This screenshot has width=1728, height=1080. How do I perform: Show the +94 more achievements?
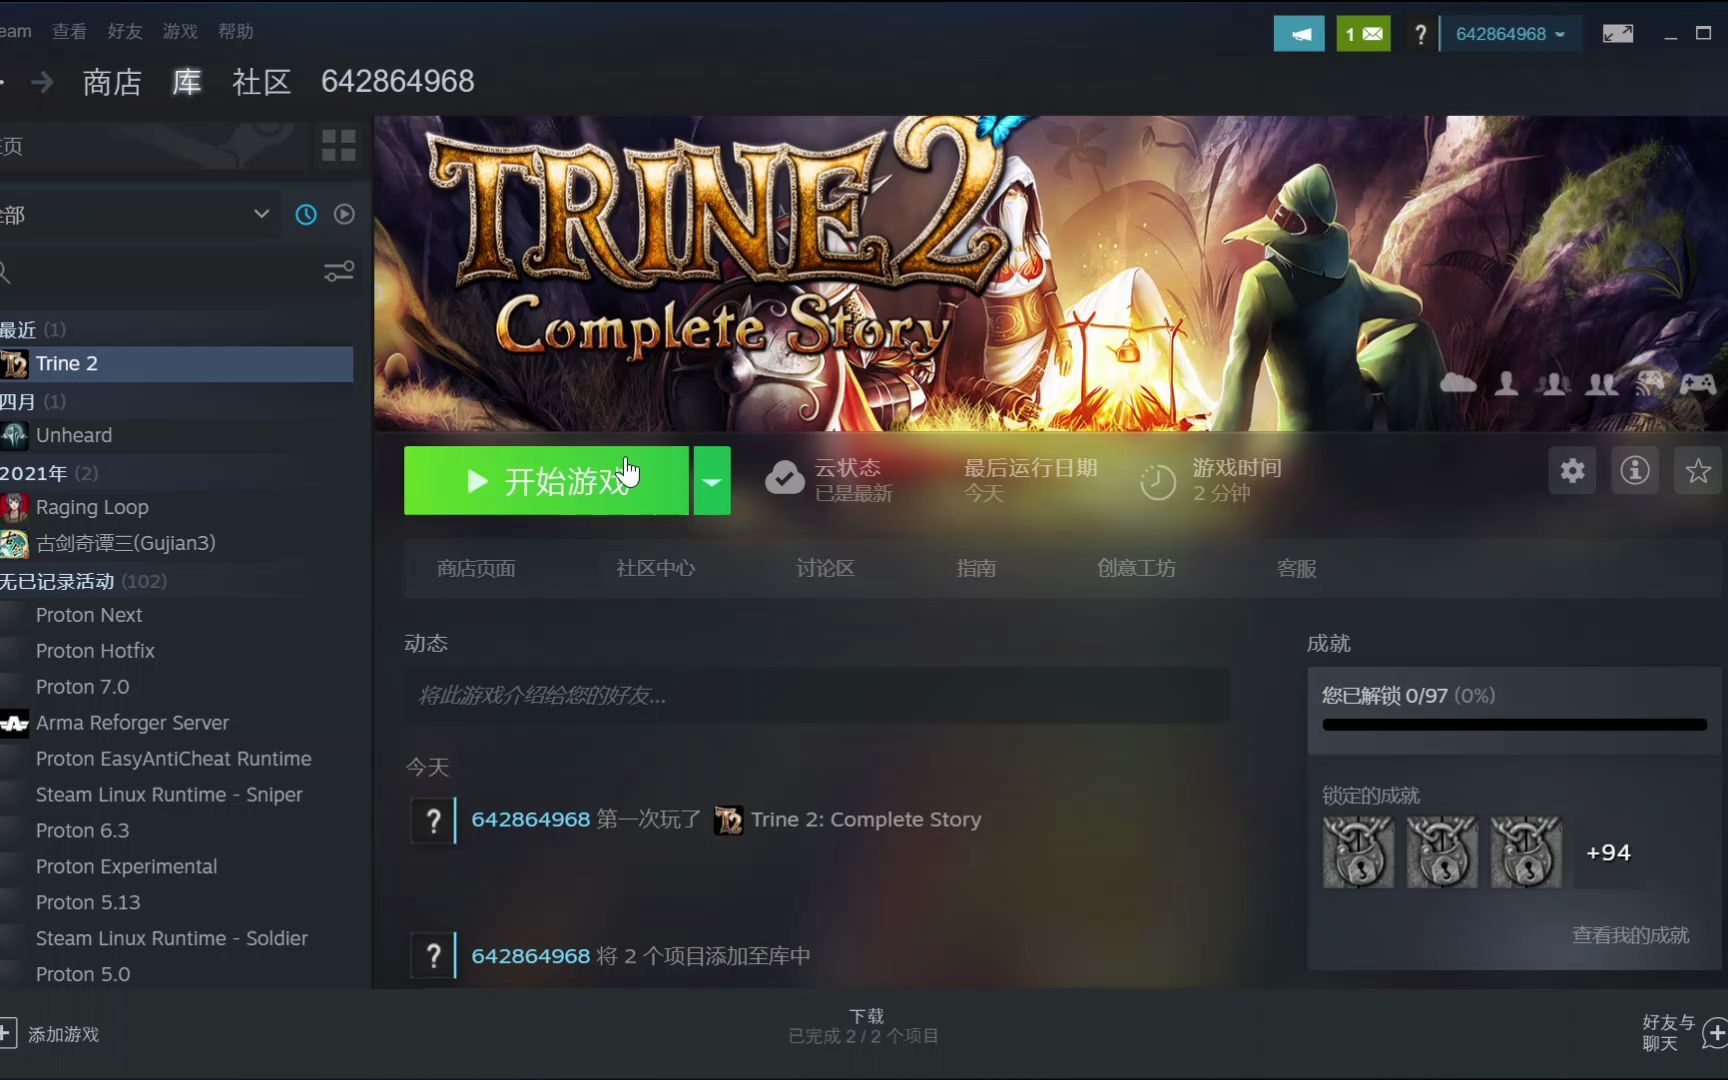[1608, 853]
